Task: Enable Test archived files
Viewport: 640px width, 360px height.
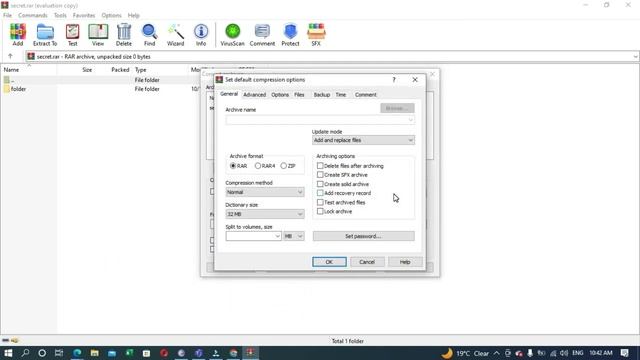Action: click(320, 202)
